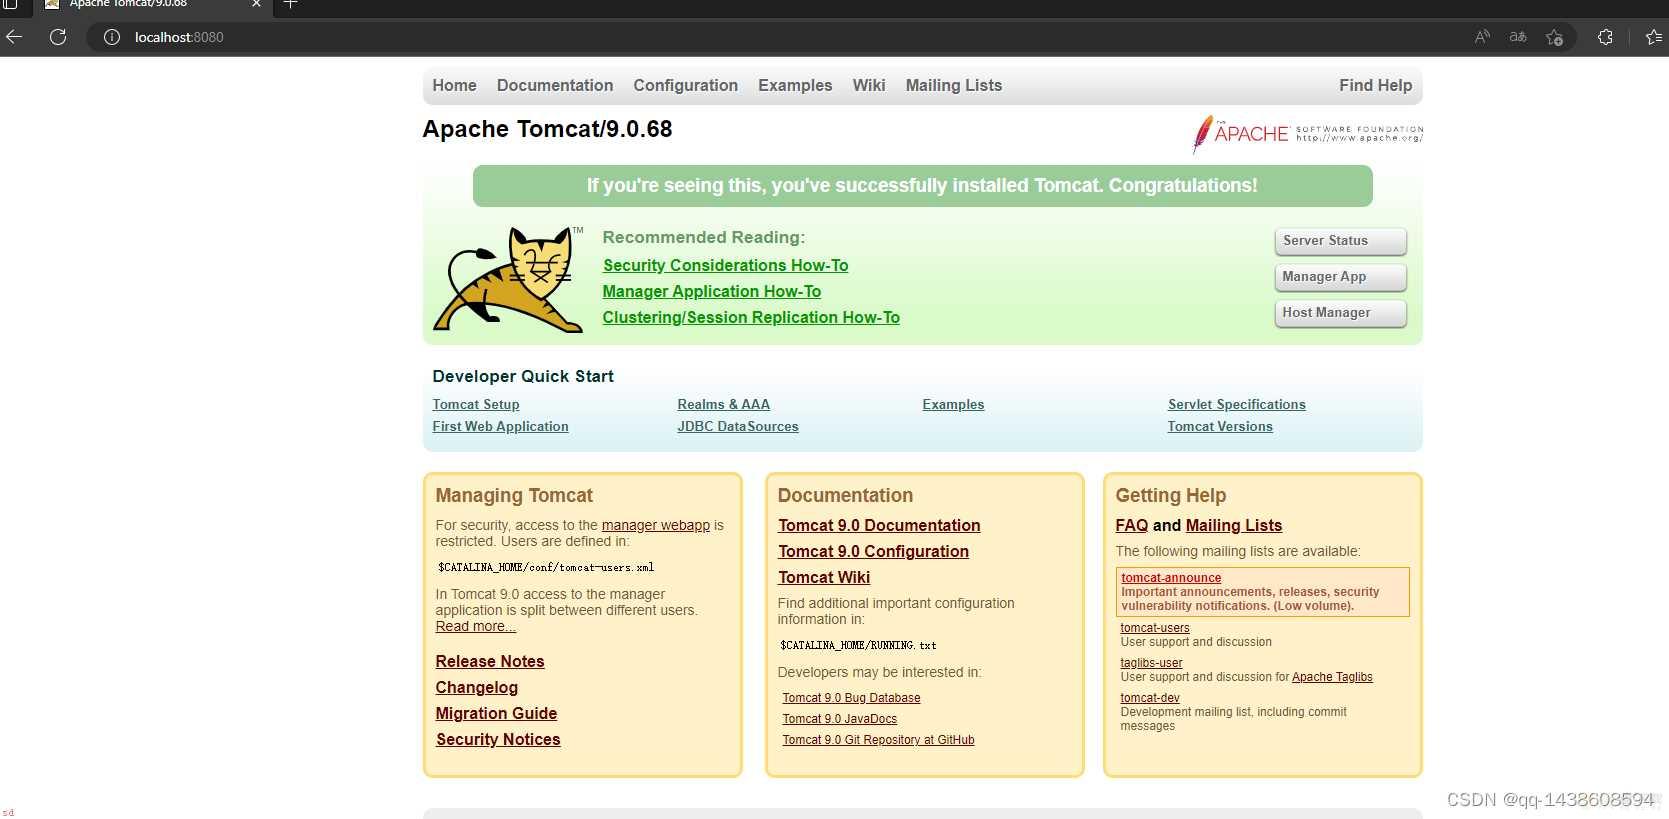Open Mailing Lists in the top nav
Image resolution: width=1669 pixels, height=819 pixels.
point(953,86)
